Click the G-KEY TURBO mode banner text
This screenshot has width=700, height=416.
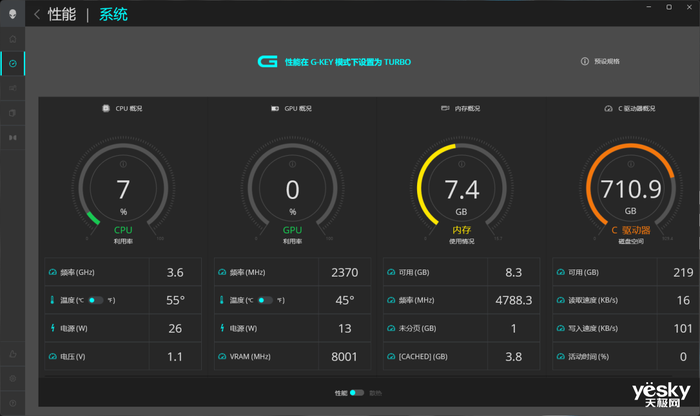point(348,62)
